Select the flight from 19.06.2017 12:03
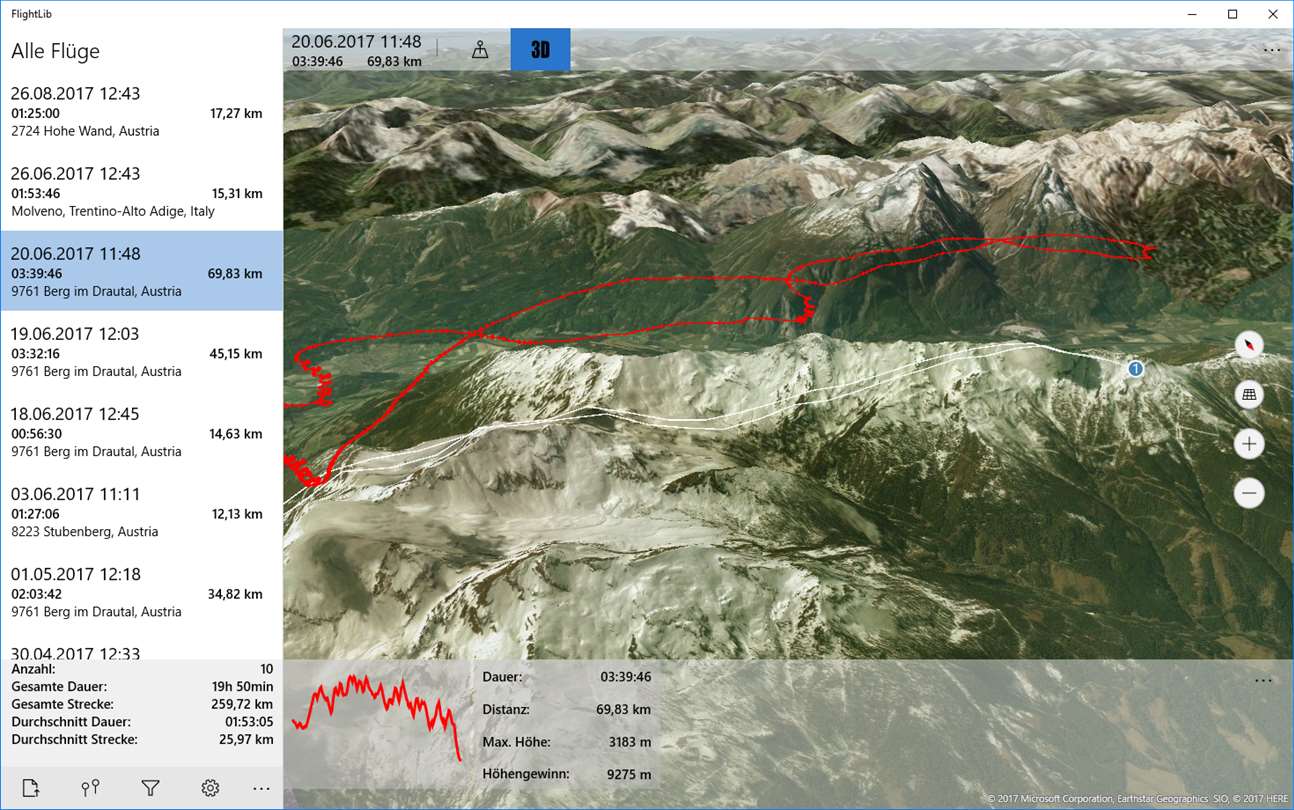The height and width of the screenshot is (810, 1294). (141, 351)
